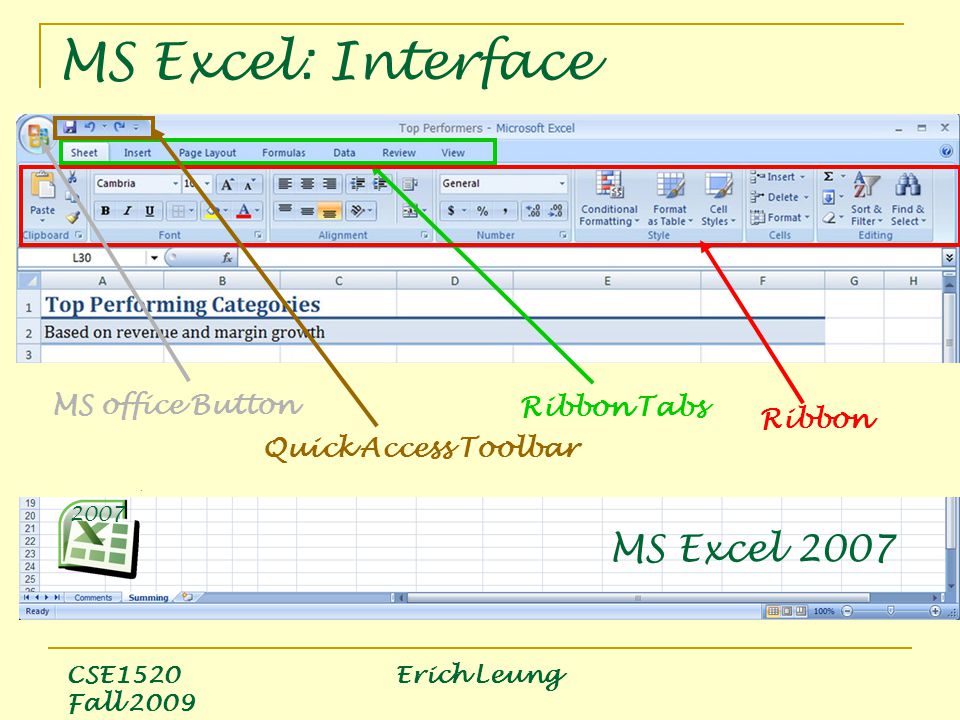The image size is (960, 720).
Task: Click the Percent Style icon
Action: tap(483, 211)
